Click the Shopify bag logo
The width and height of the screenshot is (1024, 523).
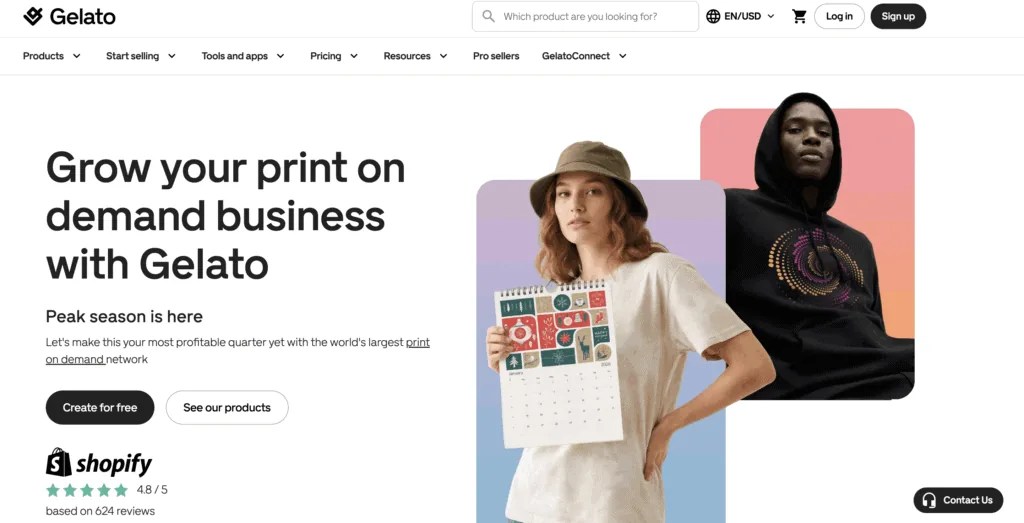tap(59, 463)
